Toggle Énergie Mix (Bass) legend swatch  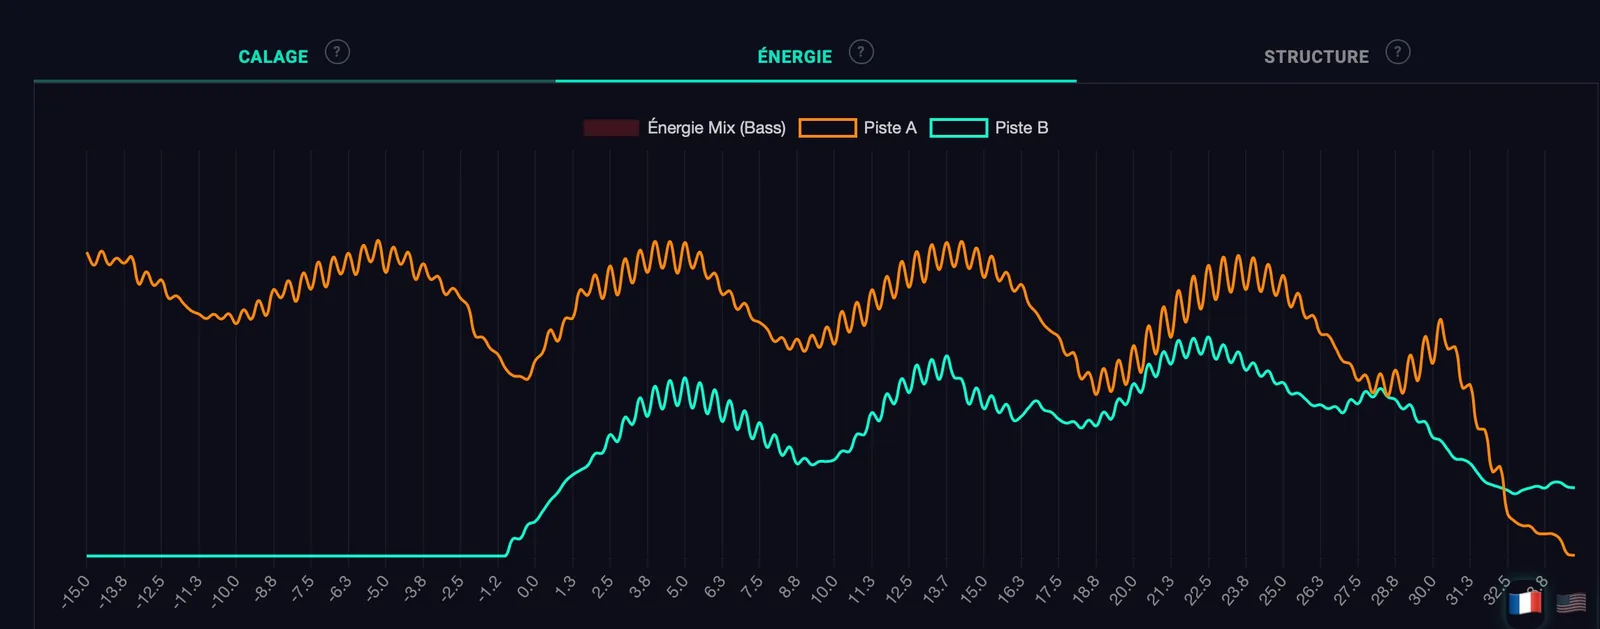click(611, 128)
